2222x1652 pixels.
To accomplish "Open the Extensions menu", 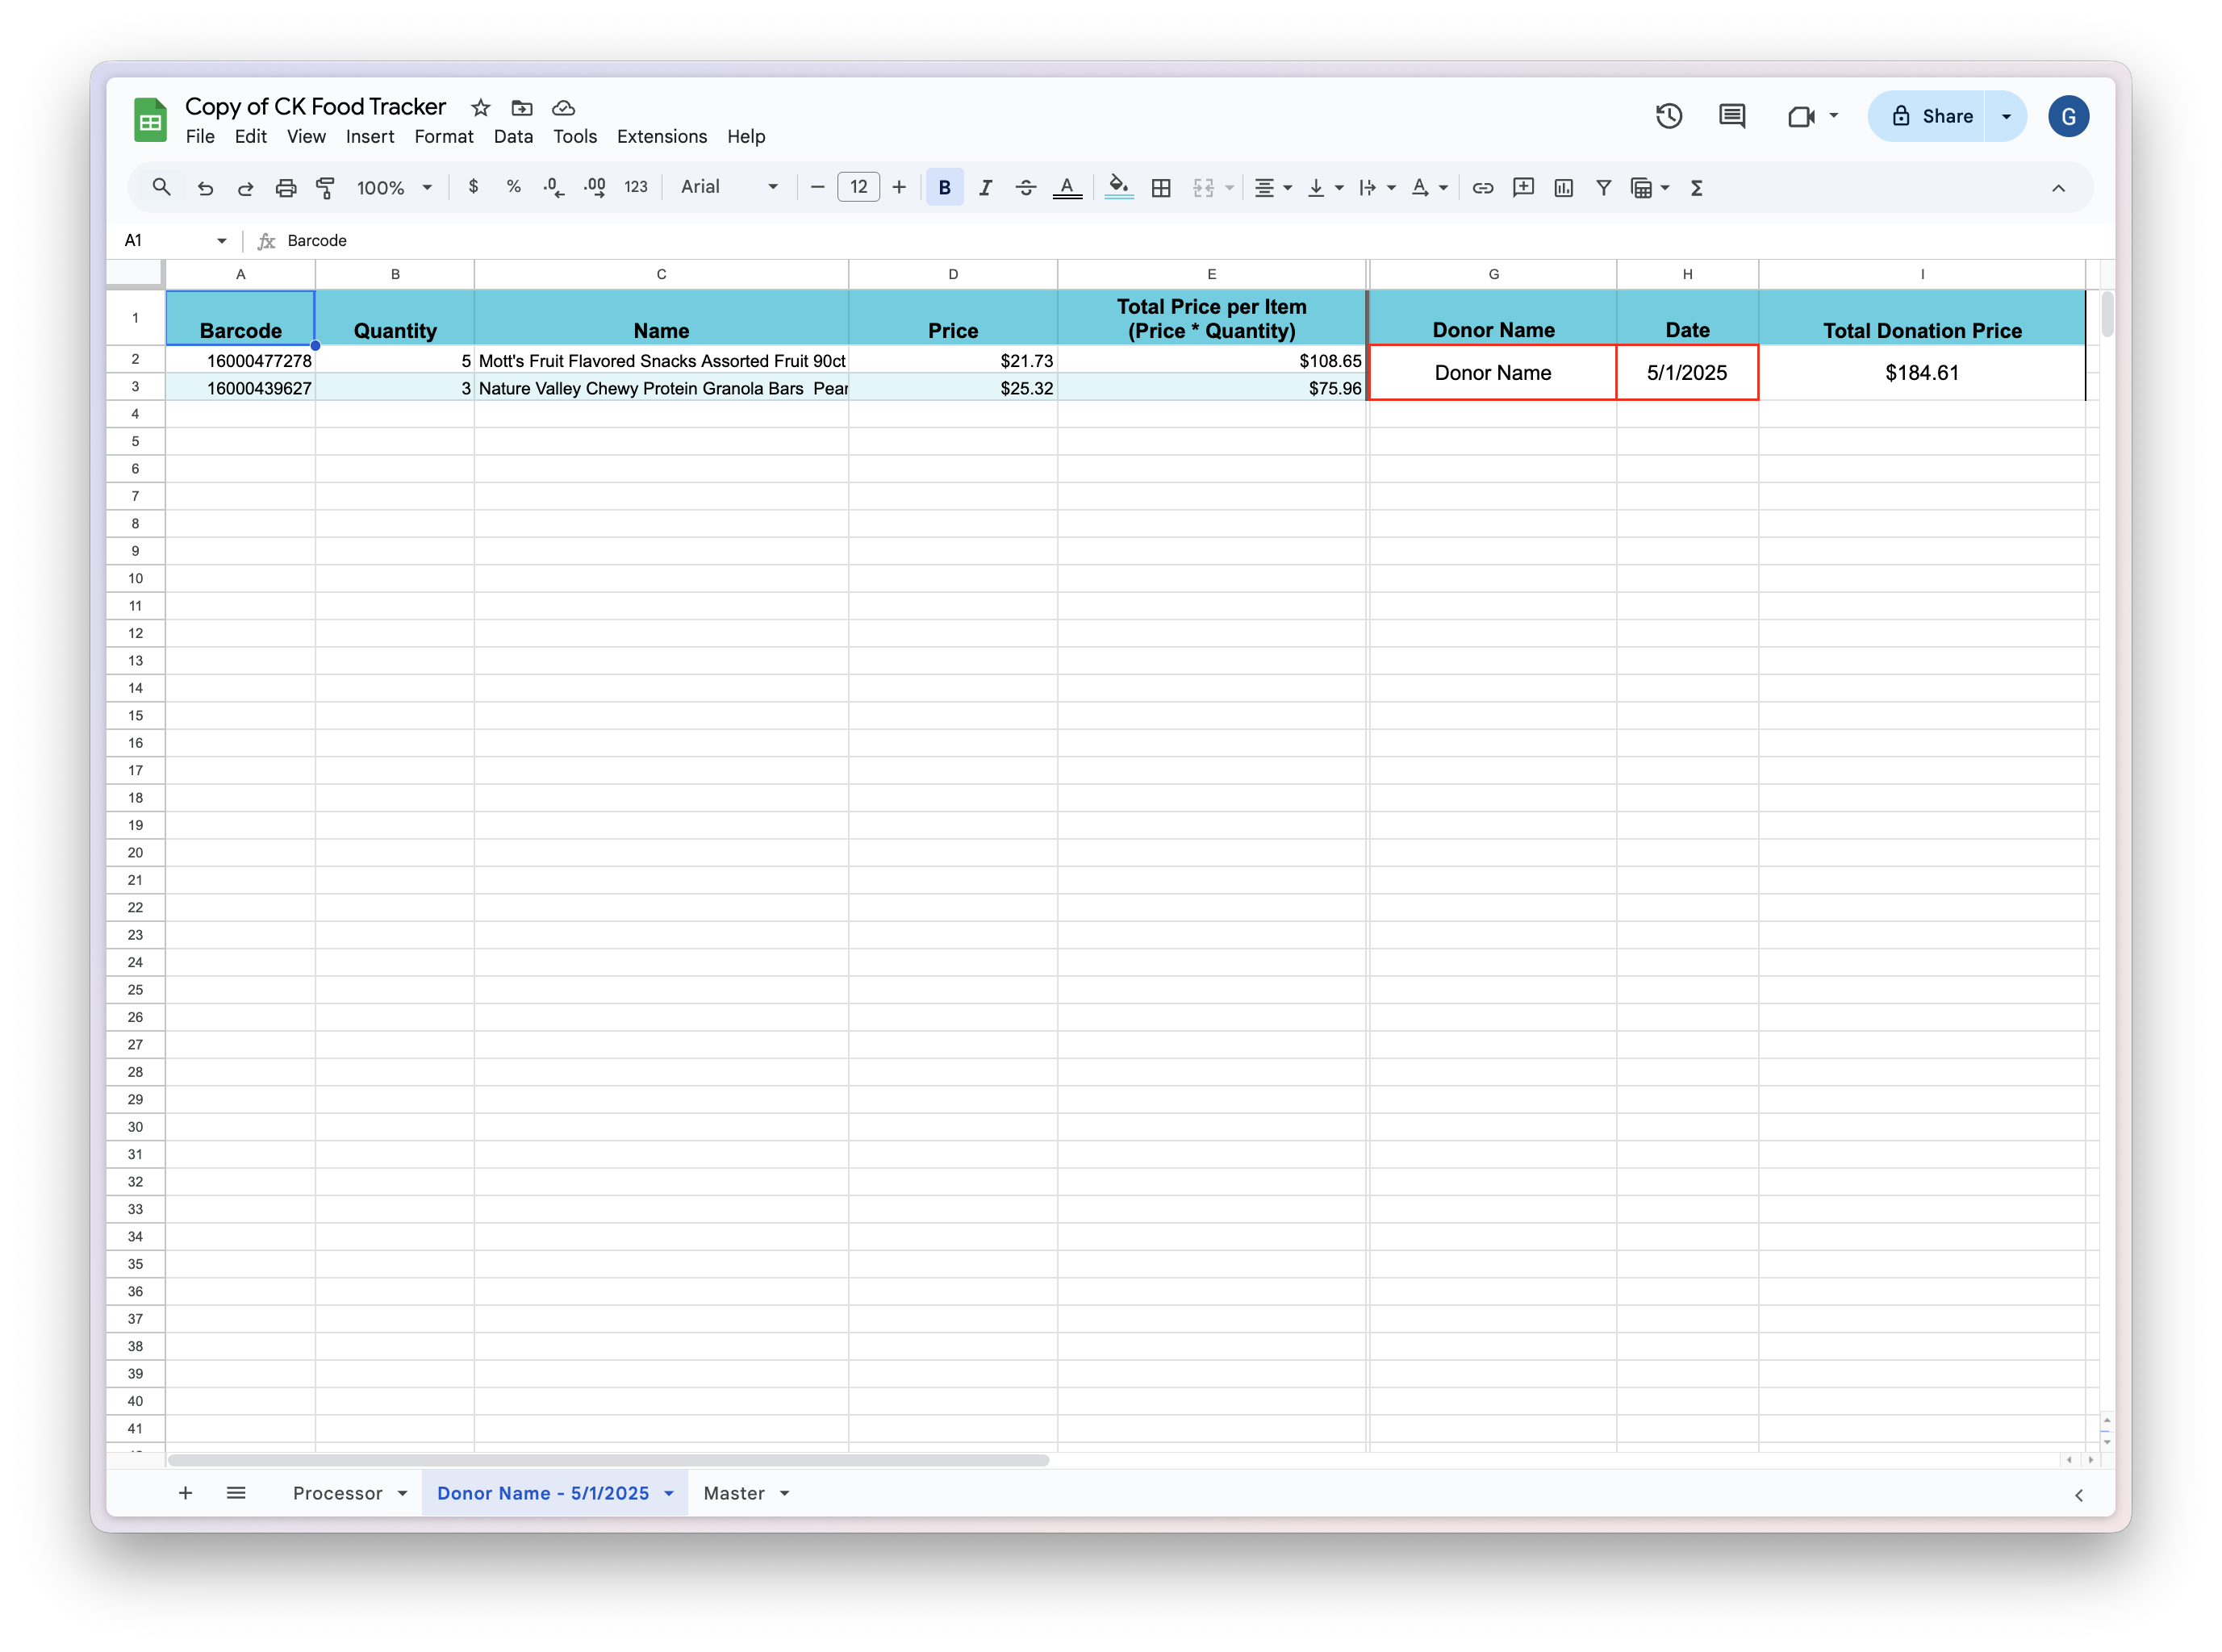I will [661, 136].
